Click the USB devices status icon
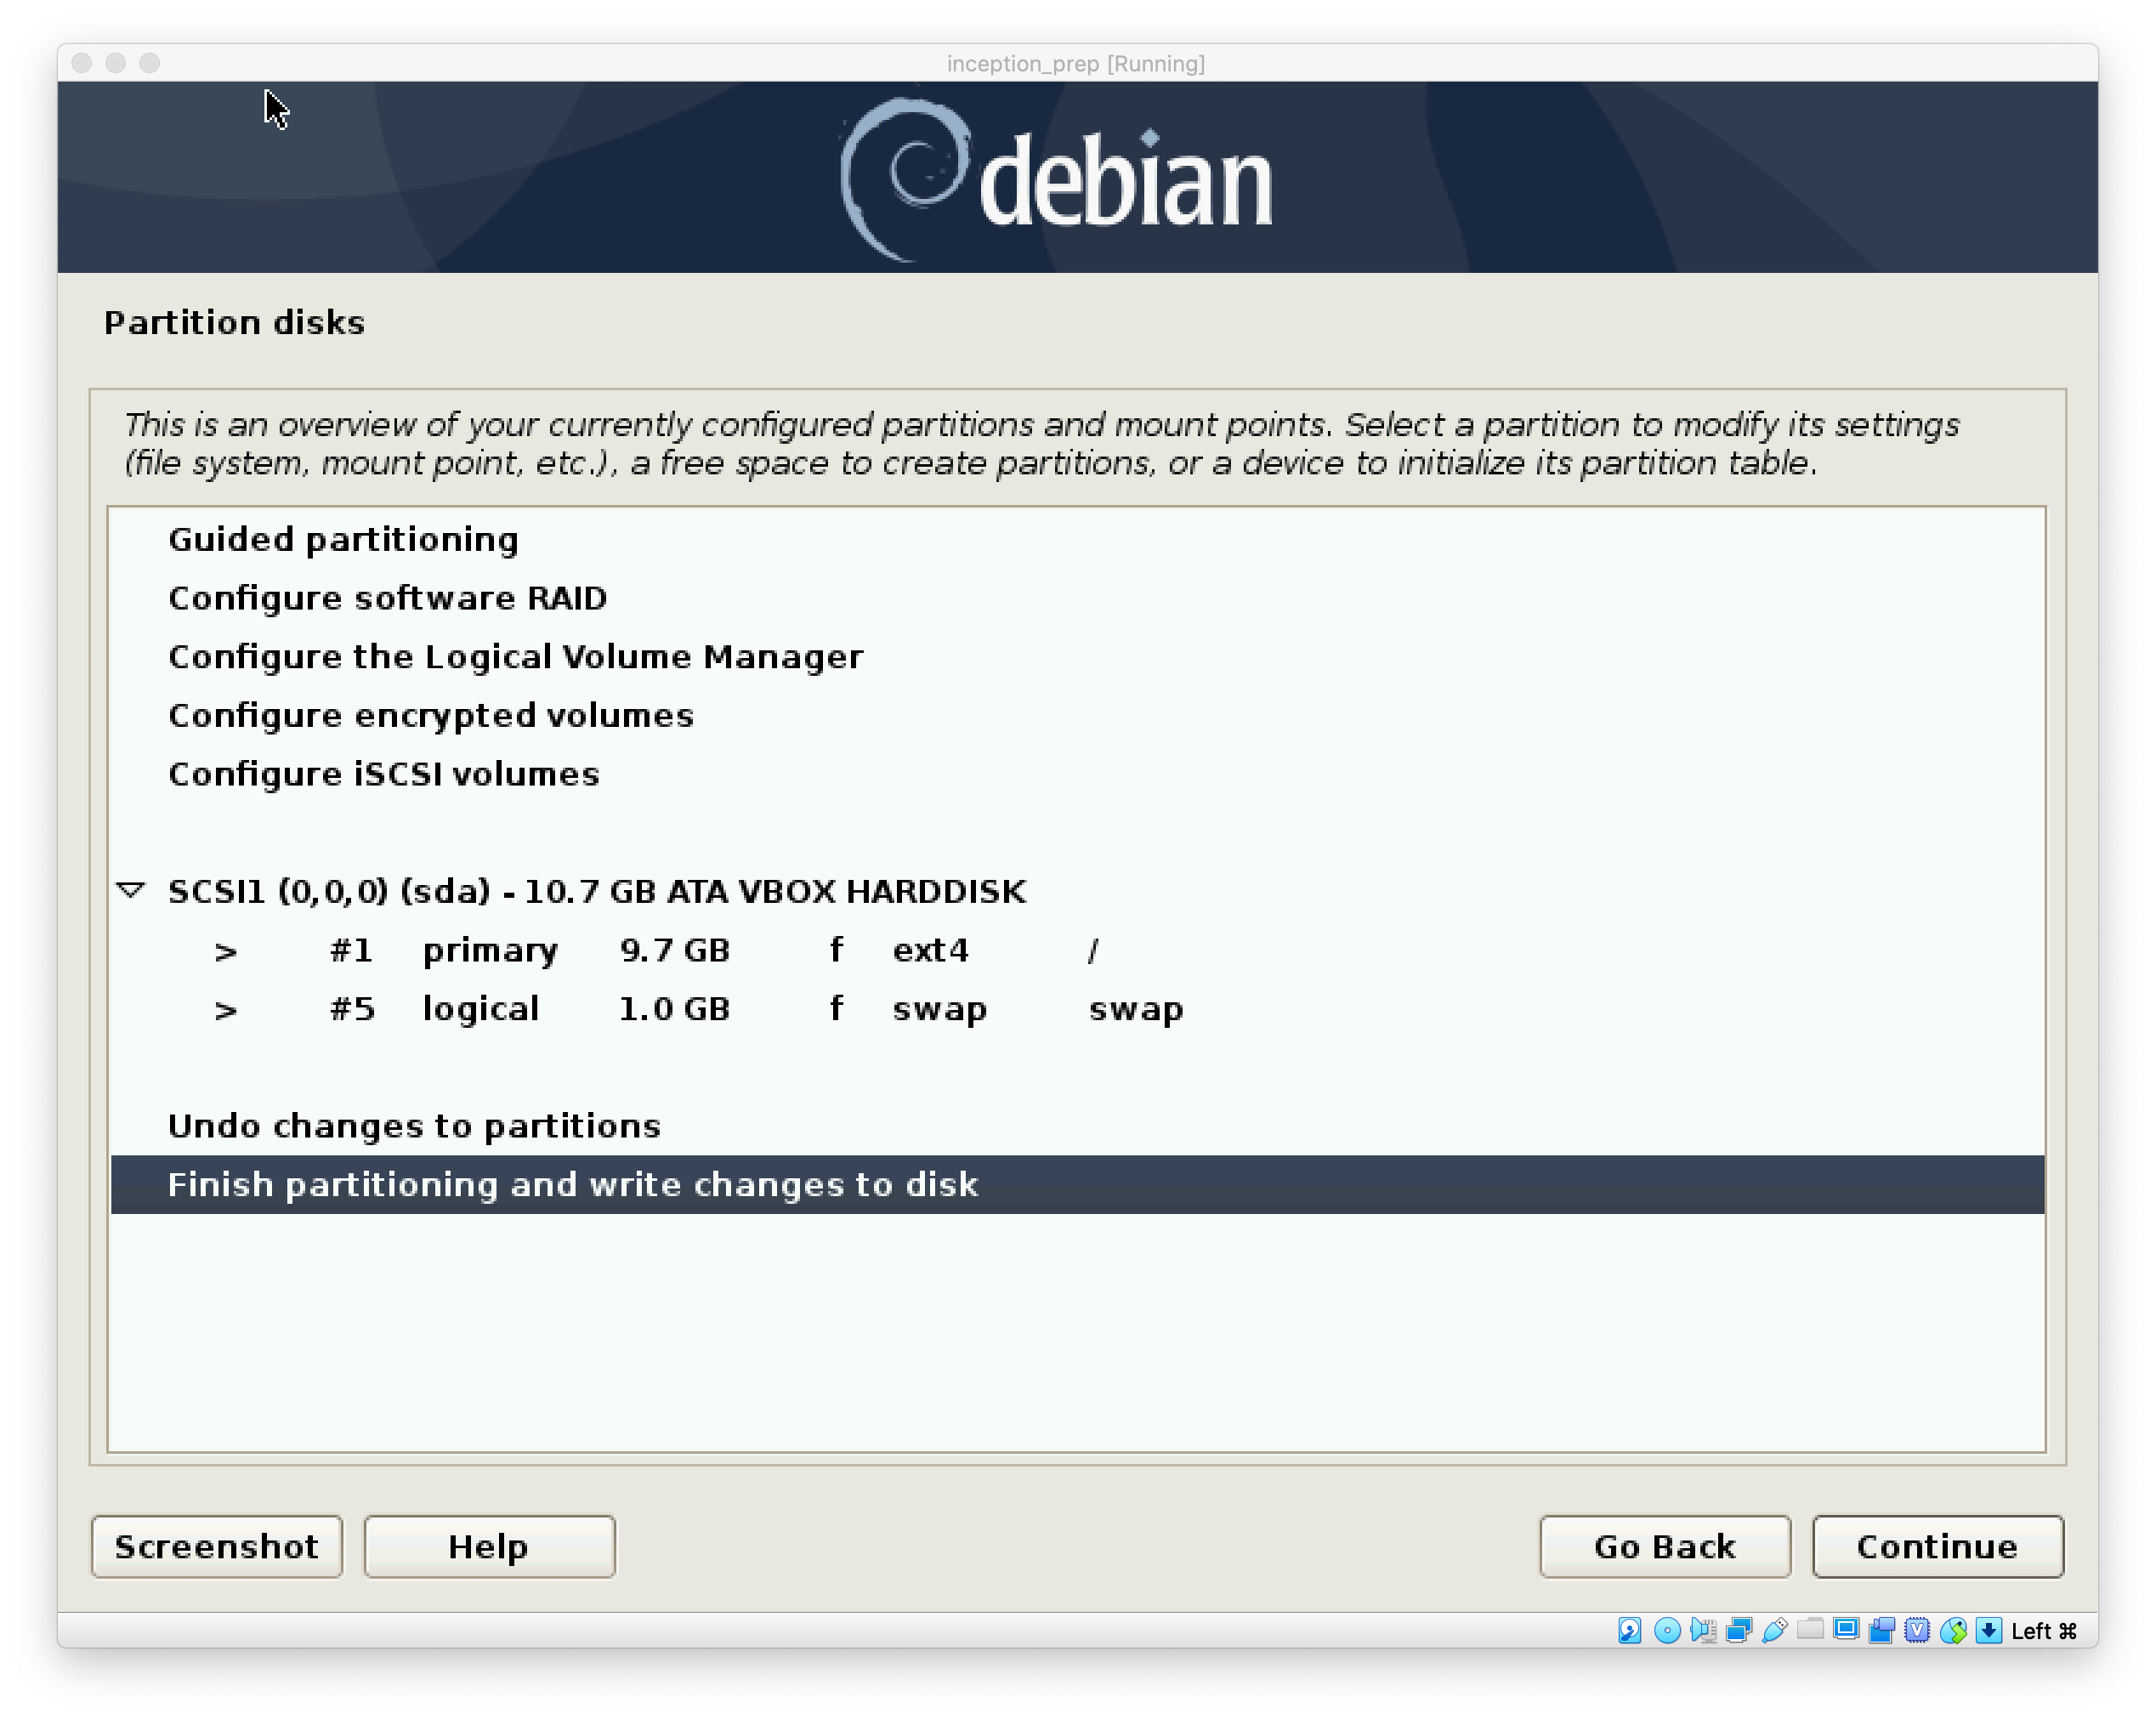Viewport: 2156px width, 1719px height. pos(1774,1631)
